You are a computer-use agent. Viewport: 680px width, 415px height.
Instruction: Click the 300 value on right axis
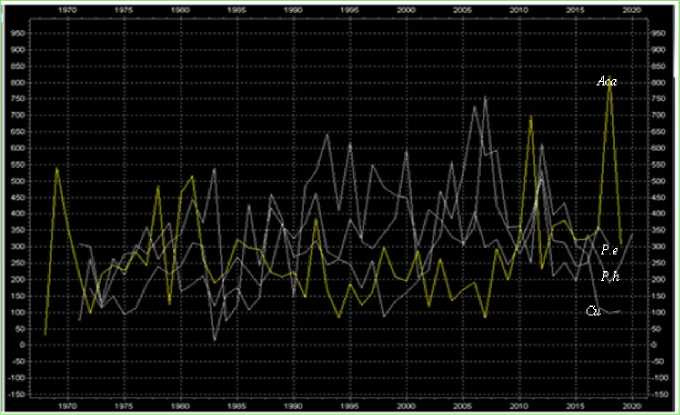(x=659, y=247)
